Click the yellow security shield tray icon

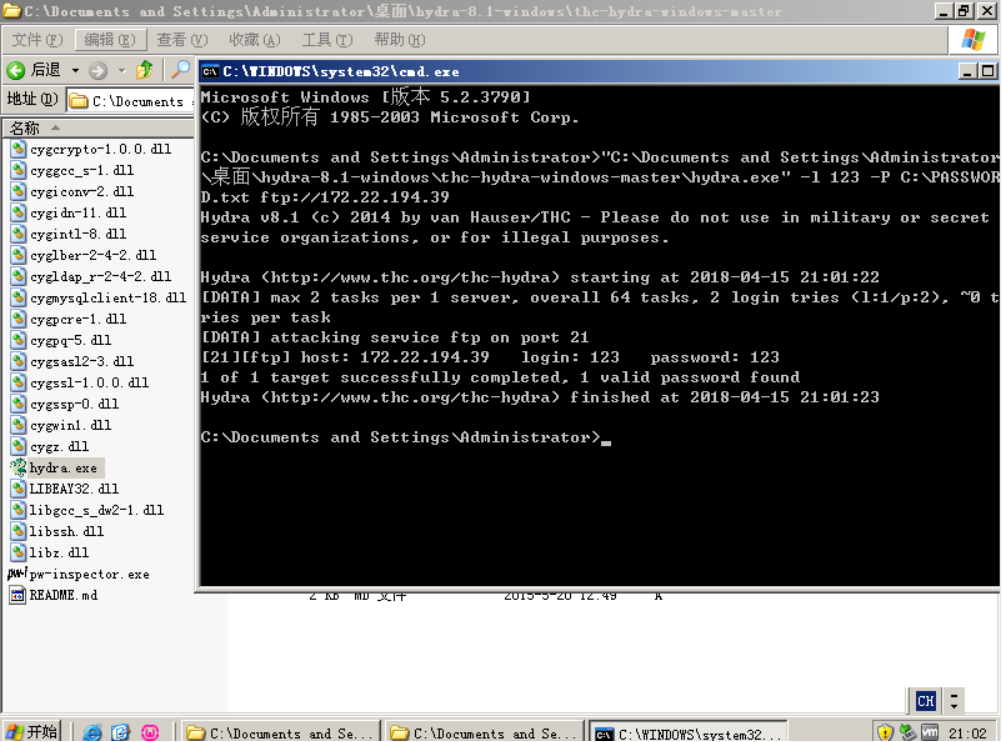coord(885,732)
